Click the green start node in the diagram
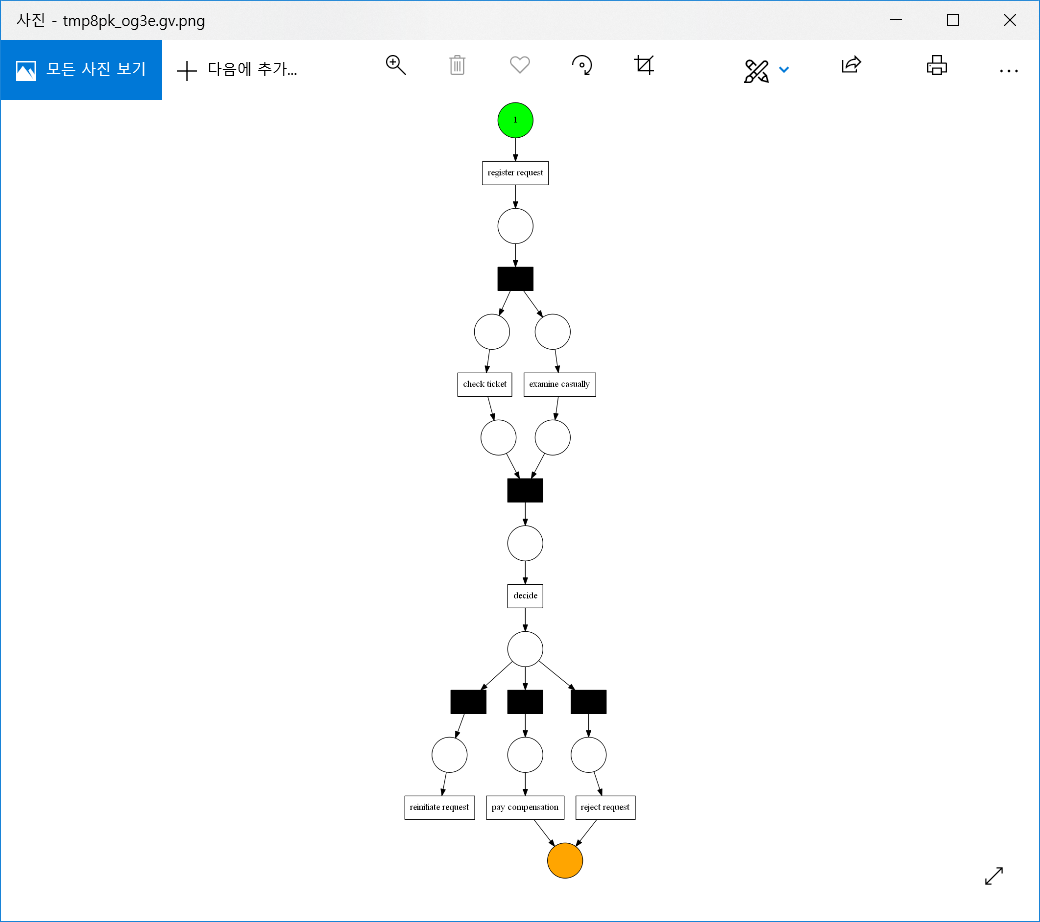 514,120
